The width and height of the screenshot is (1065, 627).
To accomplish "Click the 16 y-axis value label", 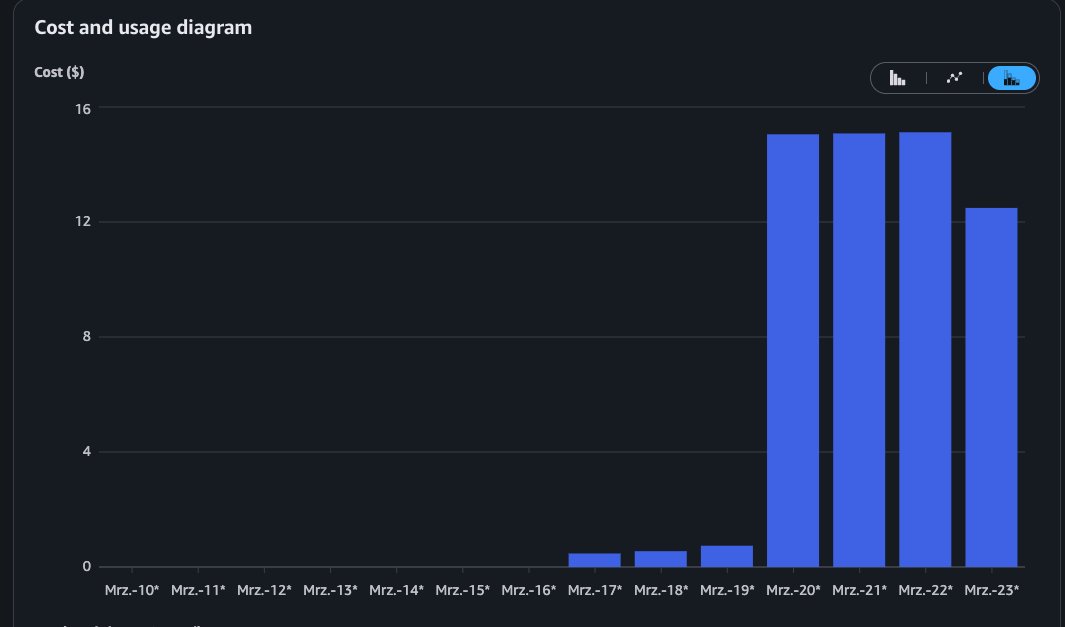I will (84, 108).
